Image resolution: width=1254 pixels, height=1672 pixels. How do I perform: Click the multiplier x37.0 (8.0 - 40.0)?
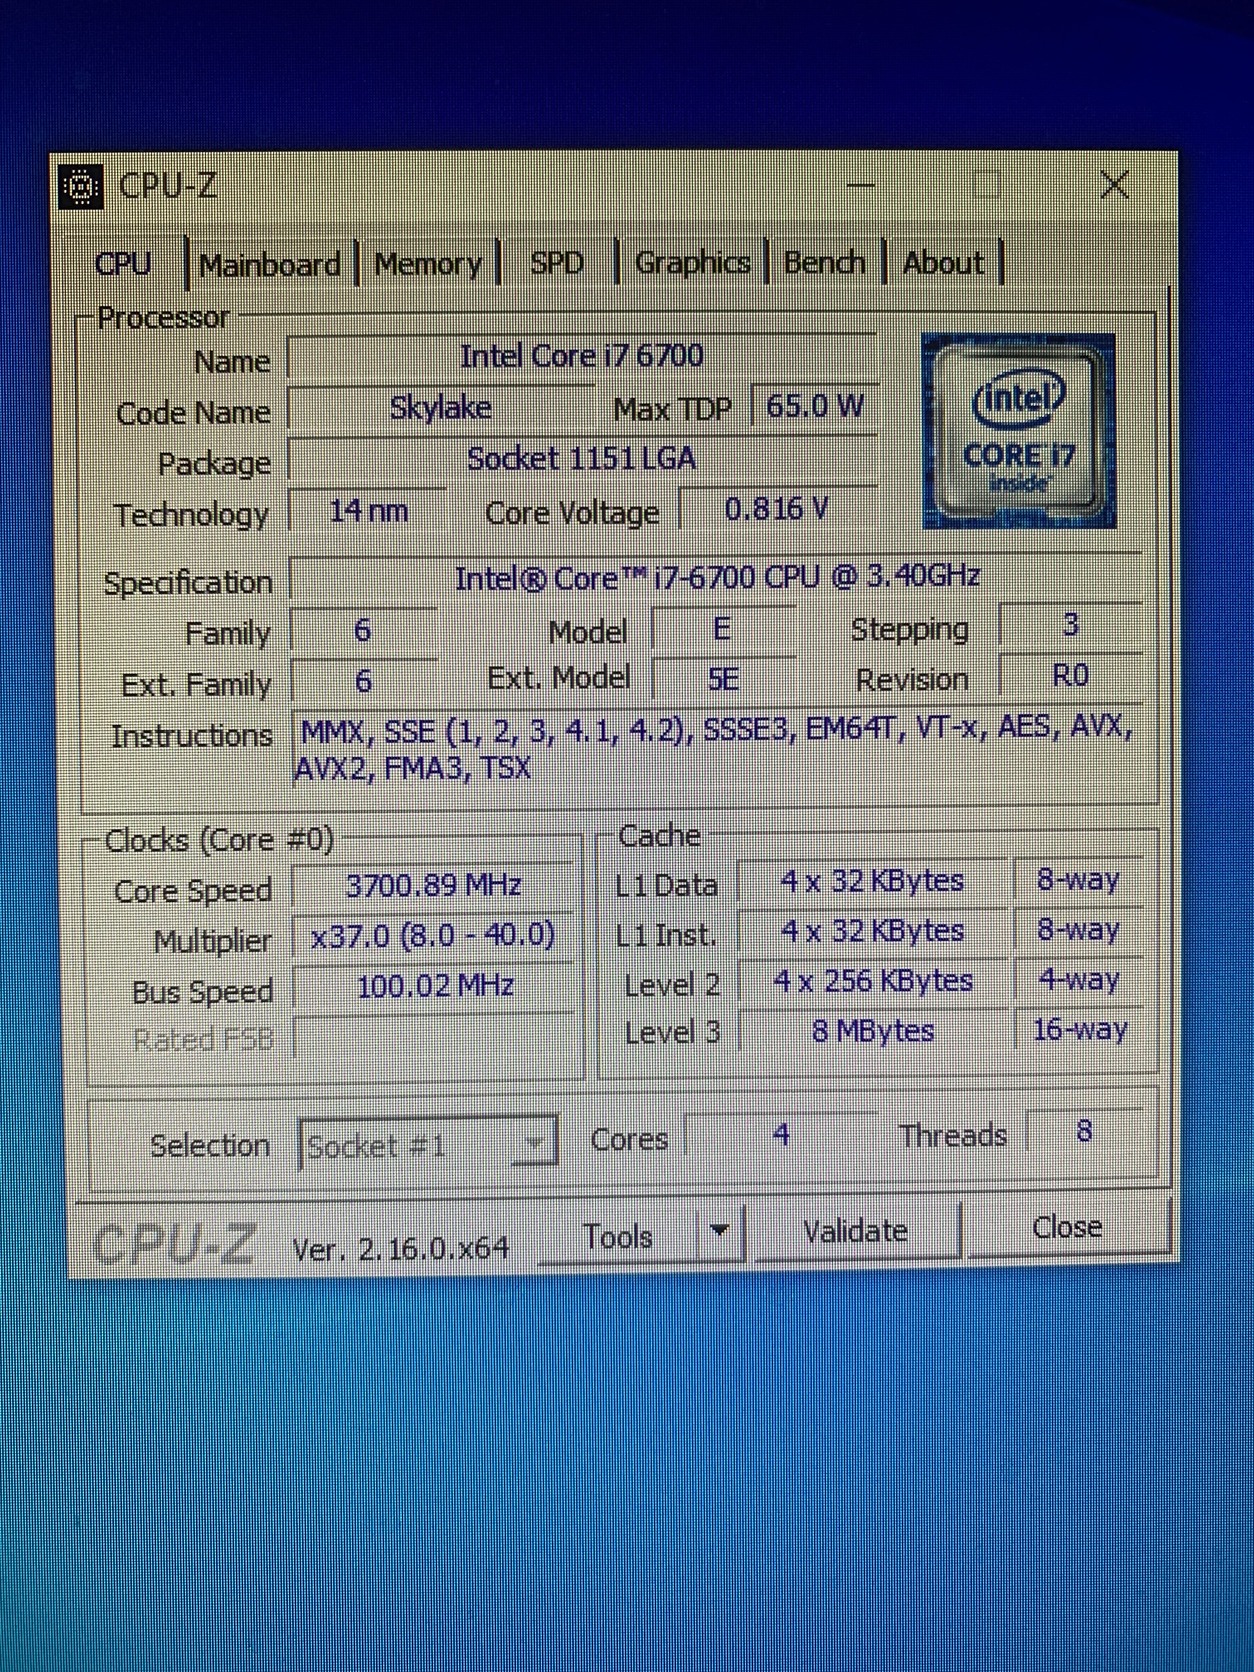433,936
